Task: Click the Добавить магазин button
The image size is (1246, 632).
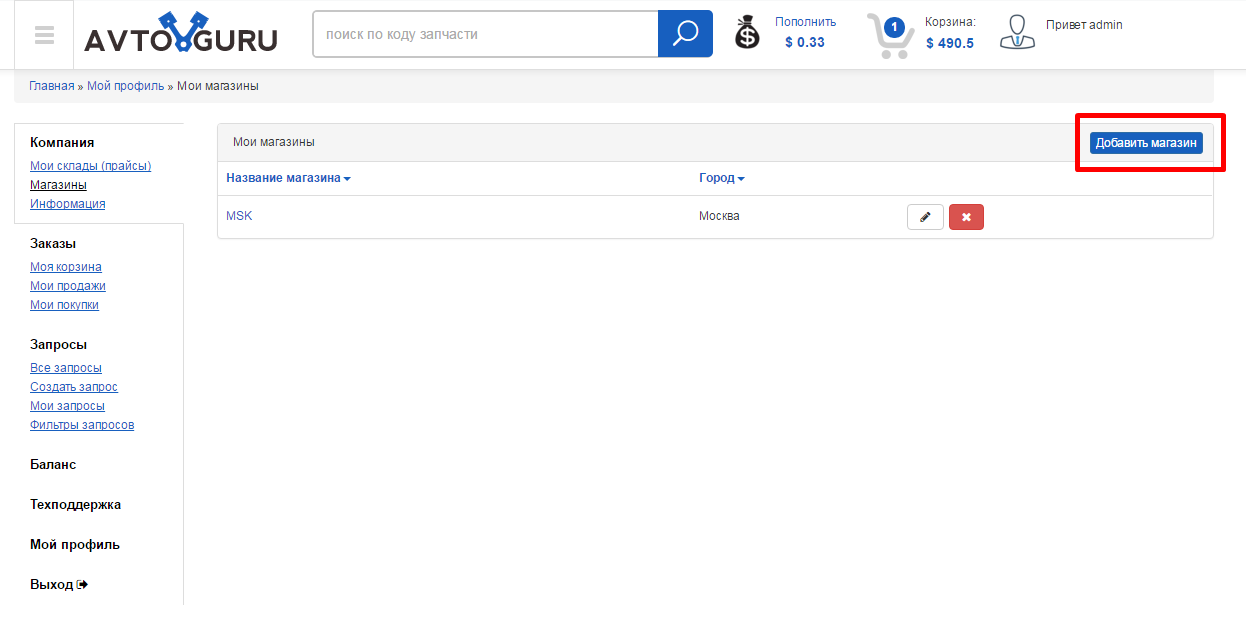Action: [x=1146, y=143]
